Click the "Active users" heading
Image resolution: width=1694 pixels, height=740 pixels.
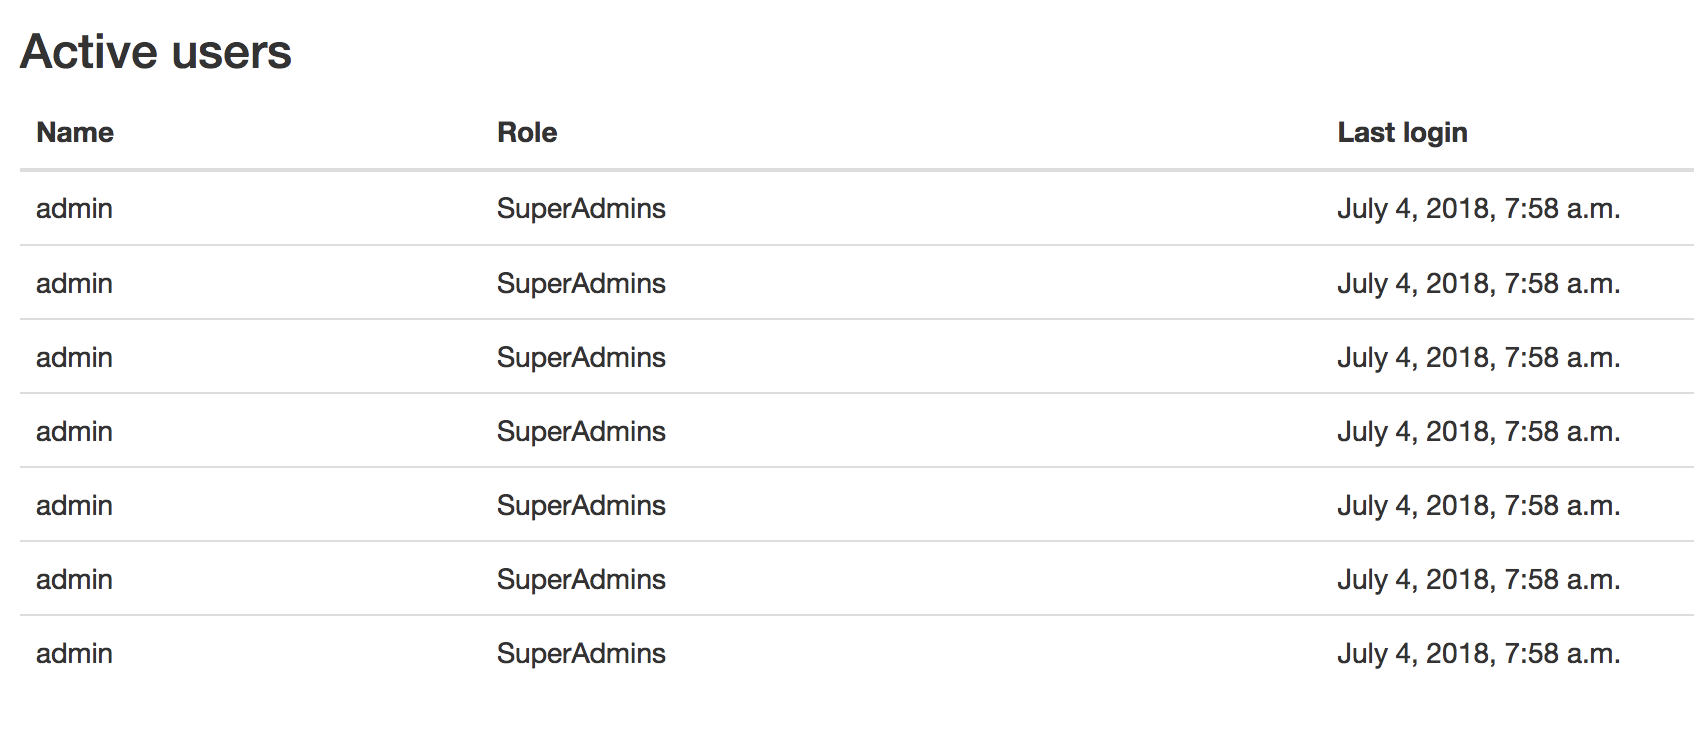[x=156, y=52]
